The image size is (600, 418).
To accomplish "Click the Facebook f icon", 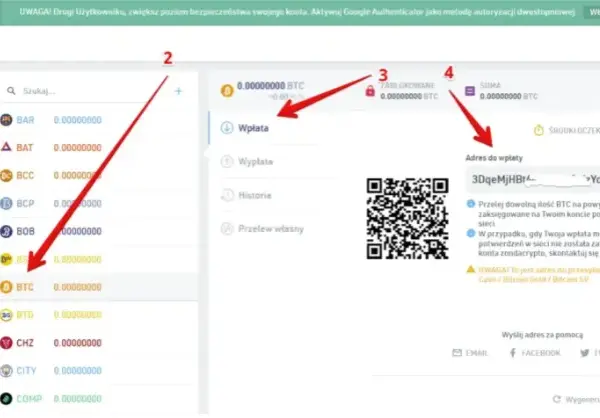I will [x=513, y=353].
